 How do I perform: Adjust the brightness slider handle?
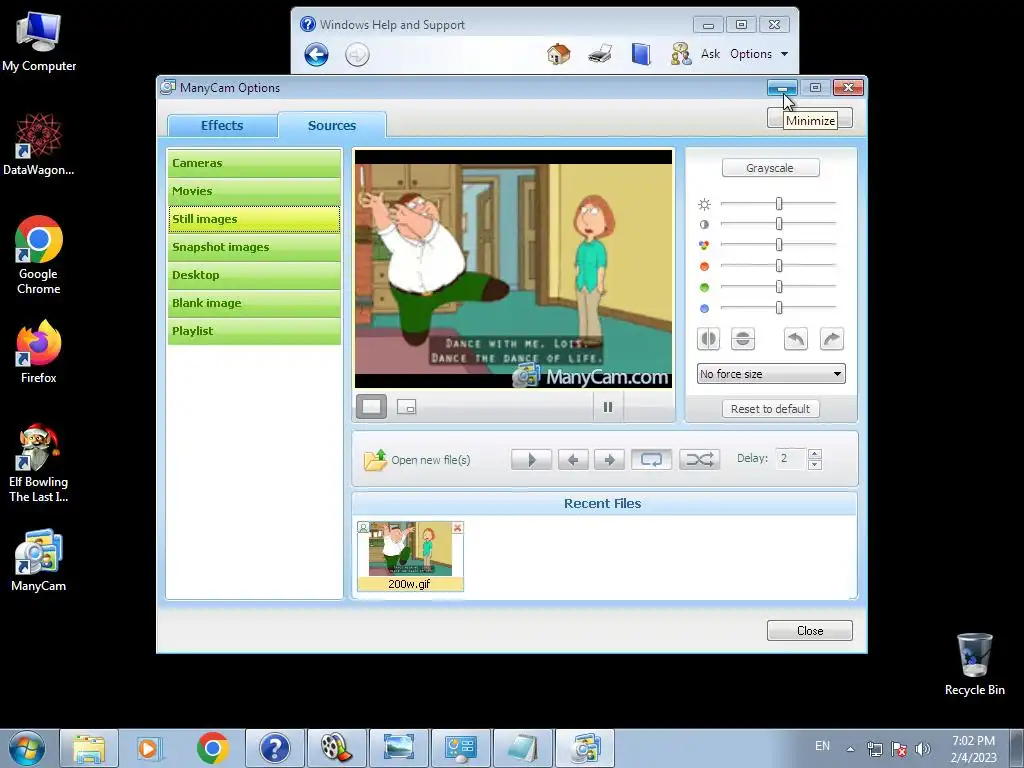[x=779, y=204]
